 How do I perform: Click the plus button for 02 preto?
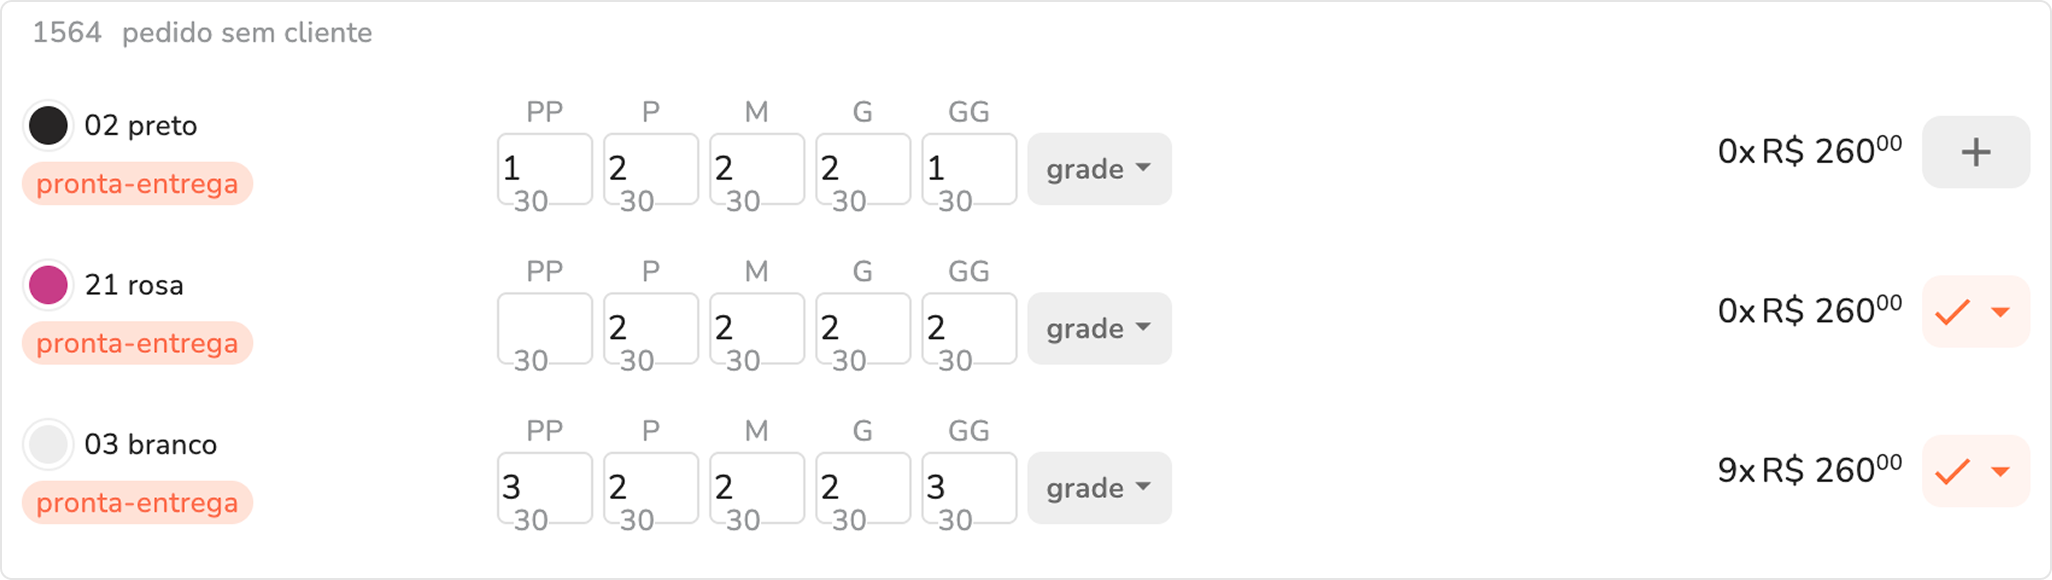(x=1975, y=152)
